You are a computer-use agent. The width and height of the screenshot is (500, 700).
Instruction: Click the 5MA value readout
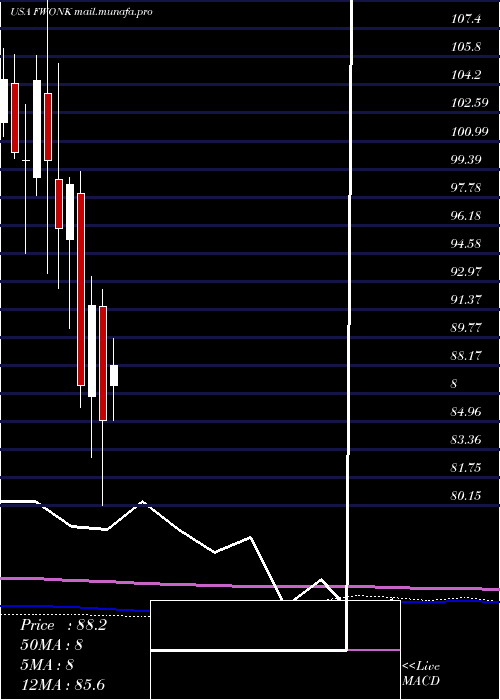(47, 665)
